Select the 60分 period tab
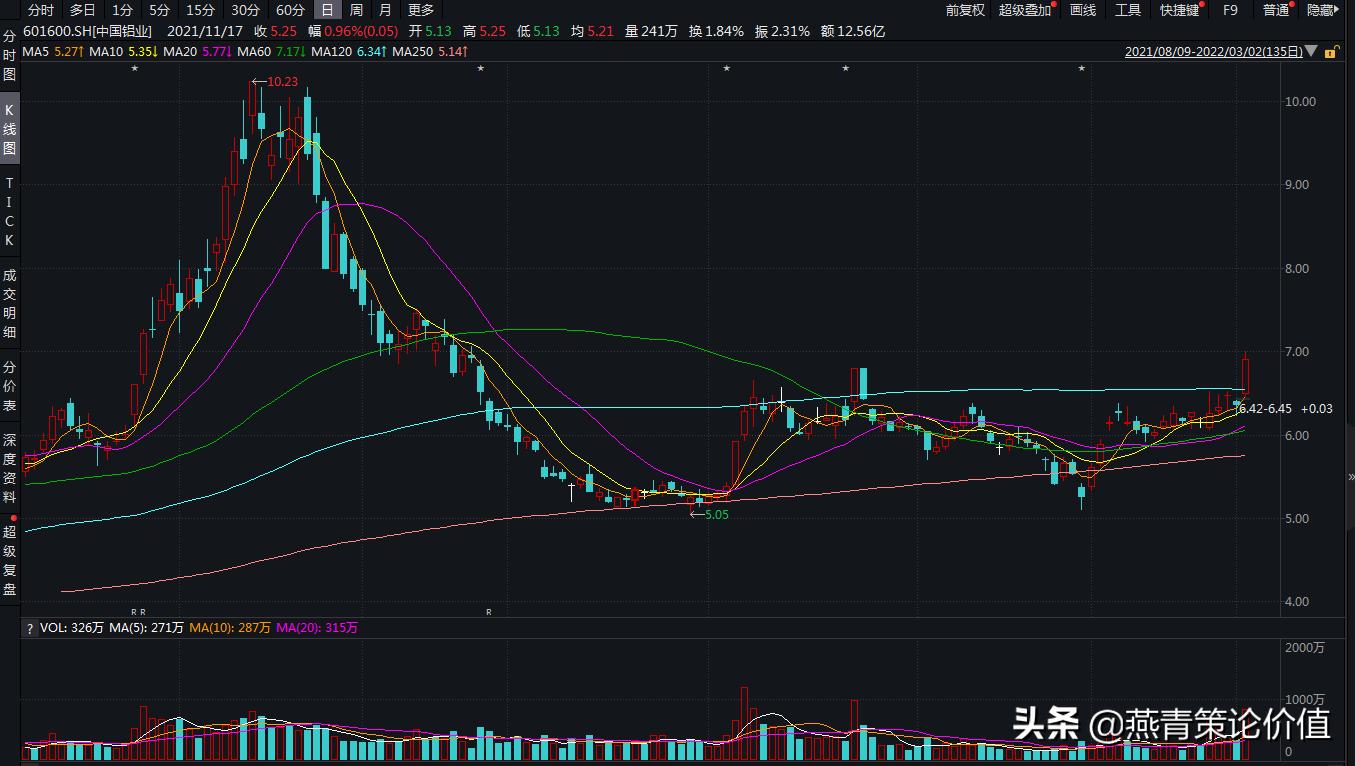This screenshot has width=1355, height=766. pos(290,10)
